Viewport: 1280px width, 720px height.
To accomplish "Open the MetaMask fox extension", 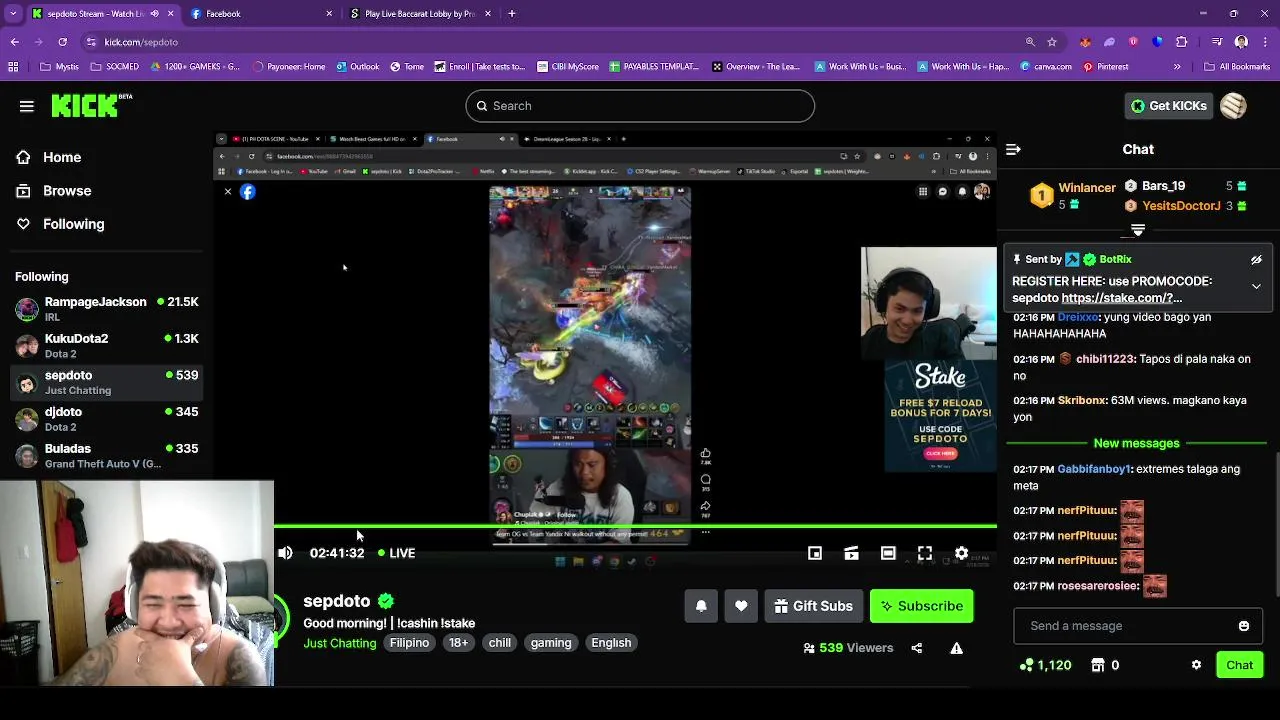I will coord(1085,42).
